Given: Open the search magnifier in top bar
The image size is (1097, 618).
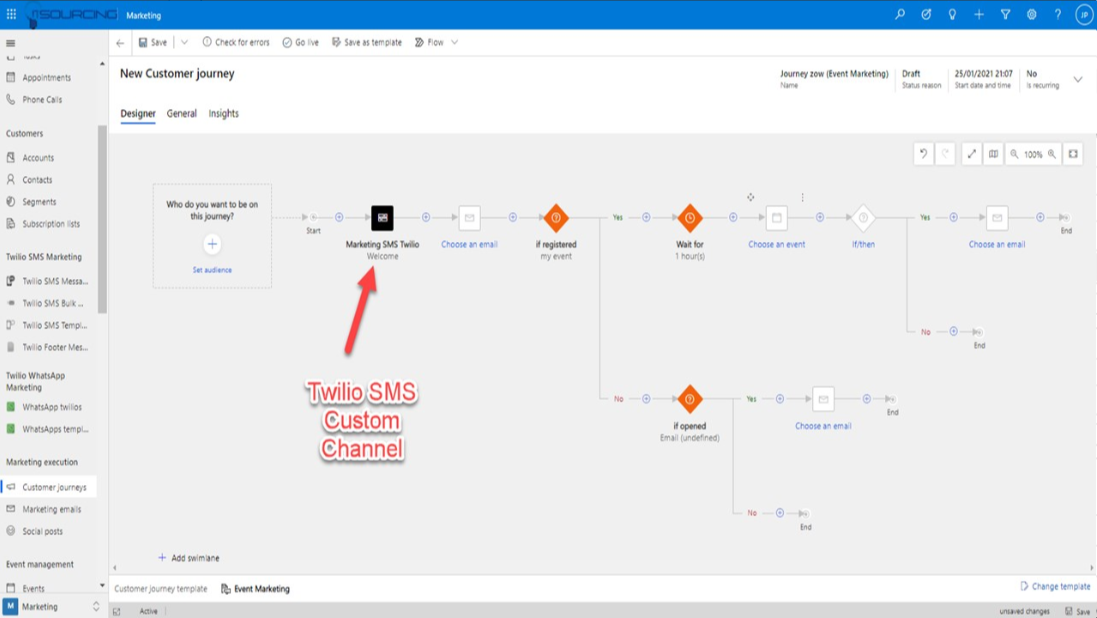Looking at the screenshot, I should click(x=900, y=15).
